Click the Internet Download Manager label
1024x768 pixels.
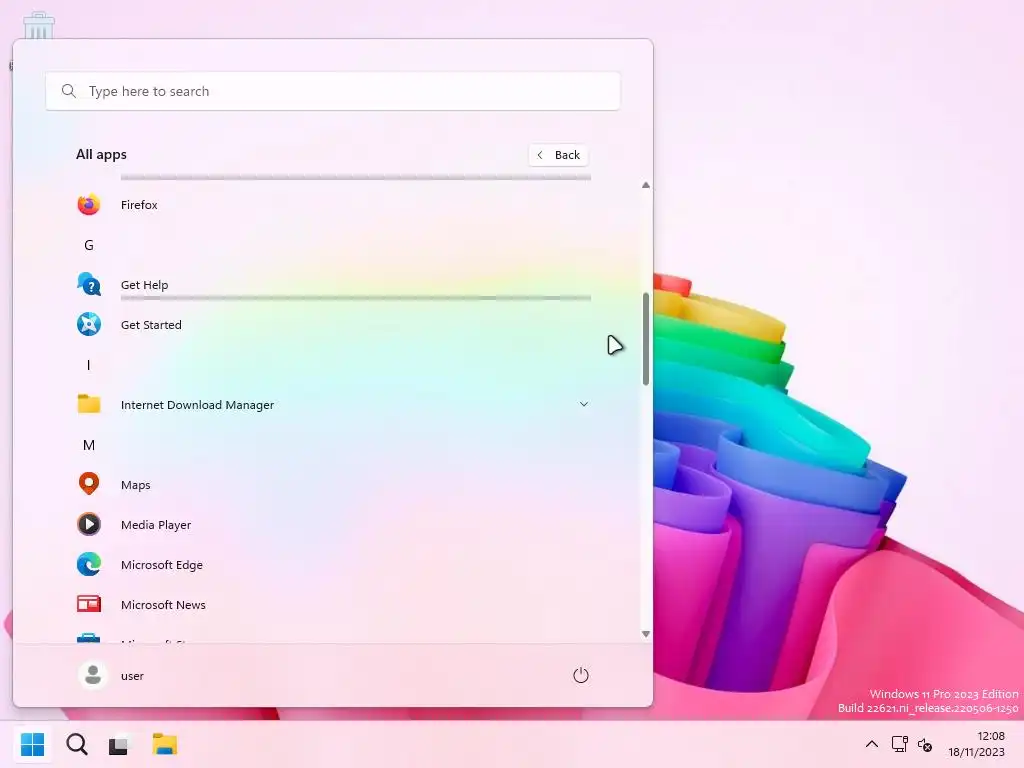pyautogui.click(x=197, y=405)
